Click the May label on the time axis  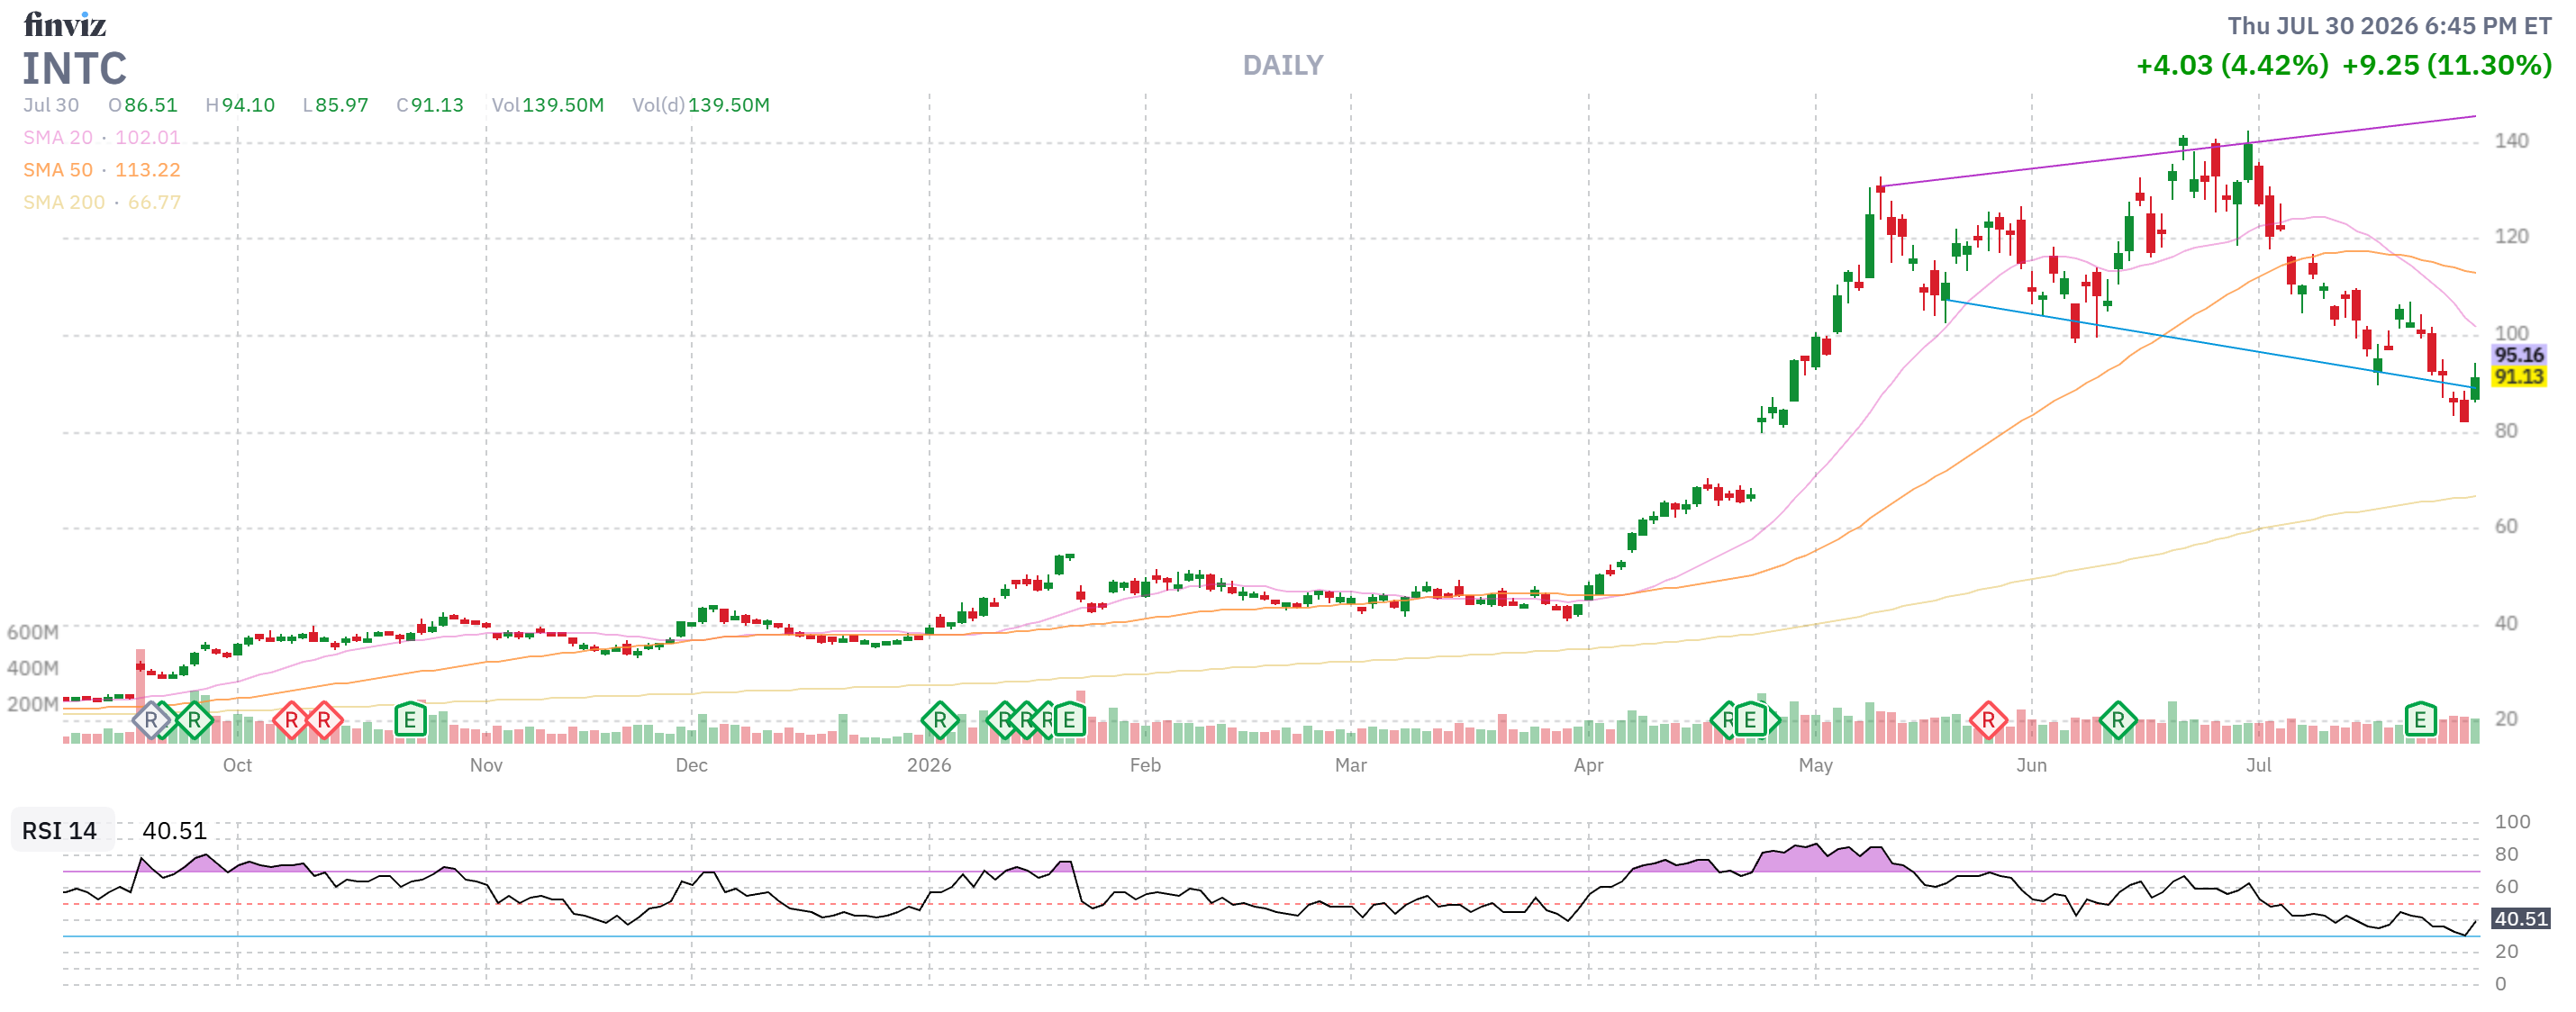tap(1815, 766)
